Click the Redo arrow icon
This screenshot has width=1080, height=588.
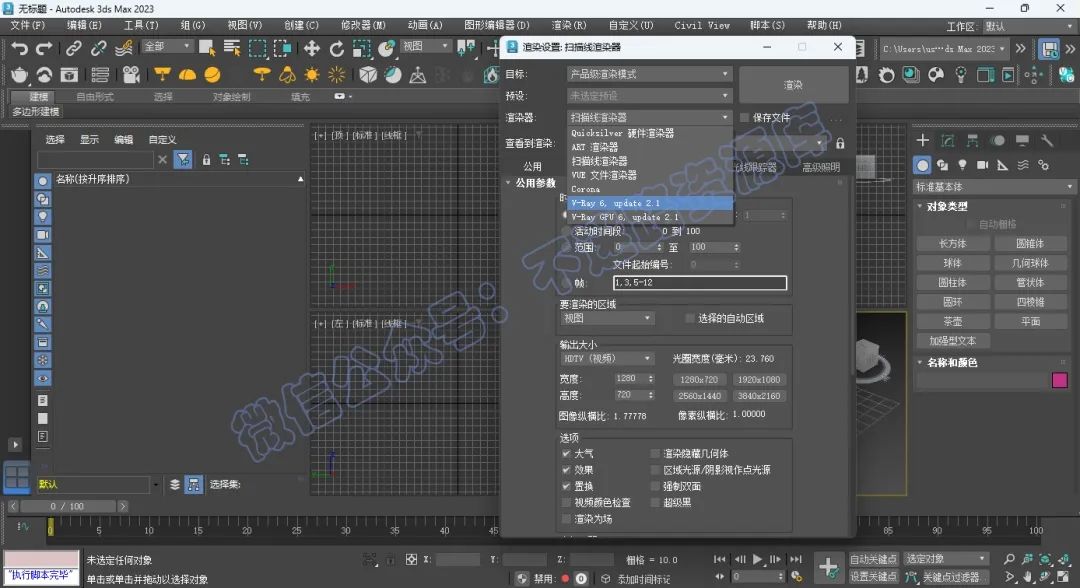(x=44, y=48)
